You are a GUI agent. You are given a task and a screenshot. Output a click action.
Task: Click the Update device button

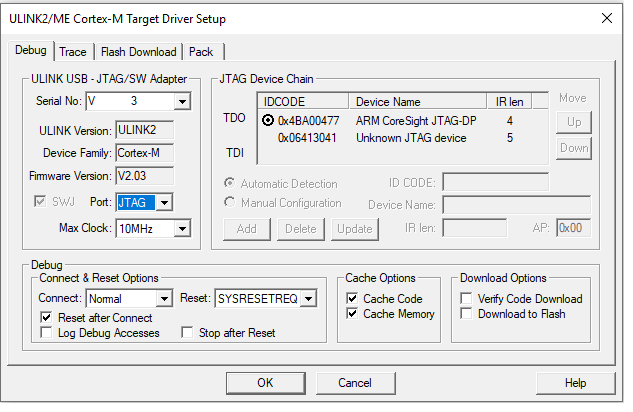point(355,229)
